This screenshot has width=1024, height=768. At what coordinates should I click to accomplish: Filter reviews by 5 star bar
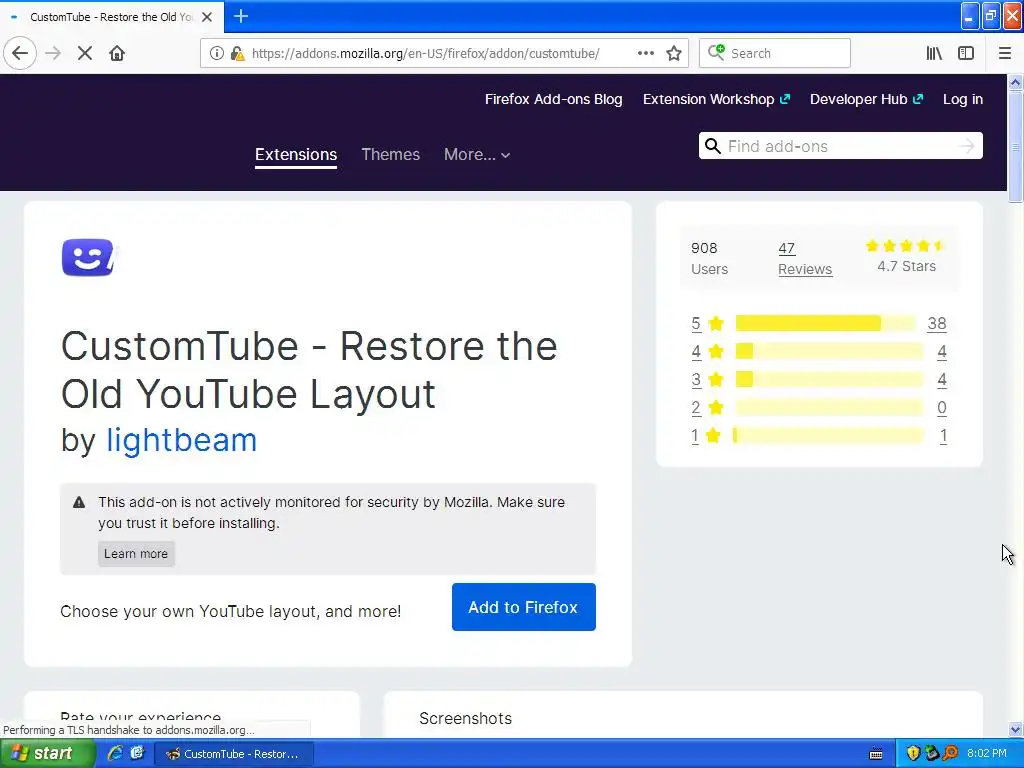825,323
